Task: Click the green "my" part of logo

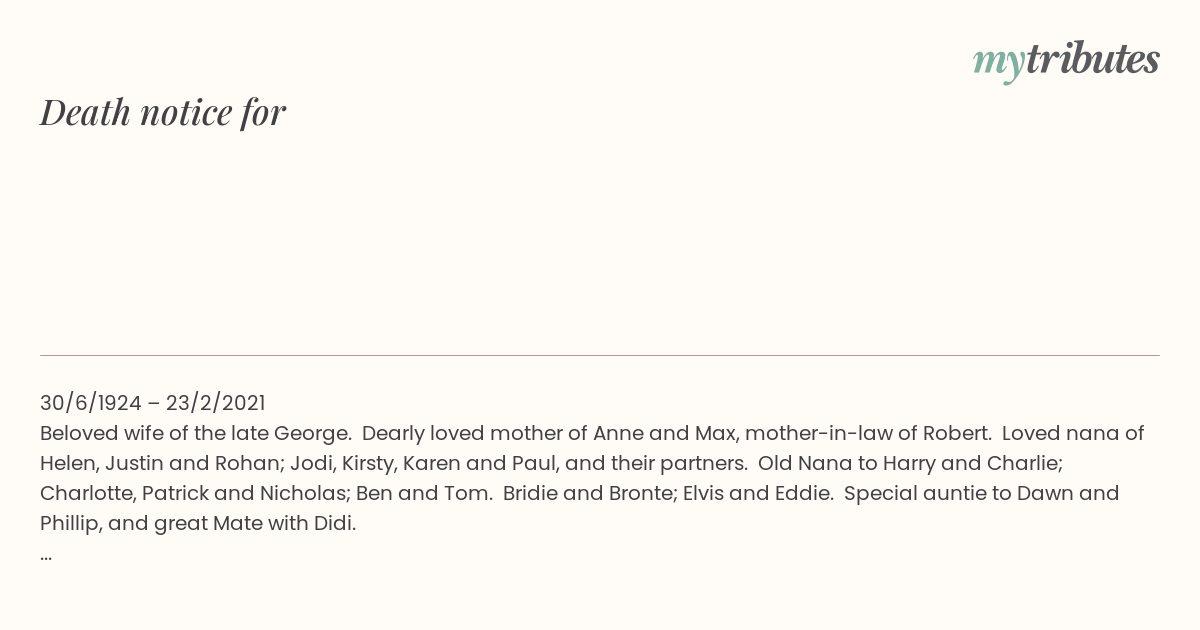Action: click(x=999, y=63)
